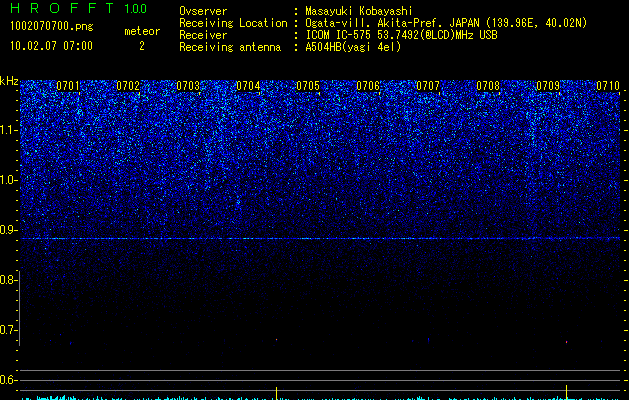
Task: Click the 0708 time tick label
Action: pyautogui.click(x=488, y=86)
